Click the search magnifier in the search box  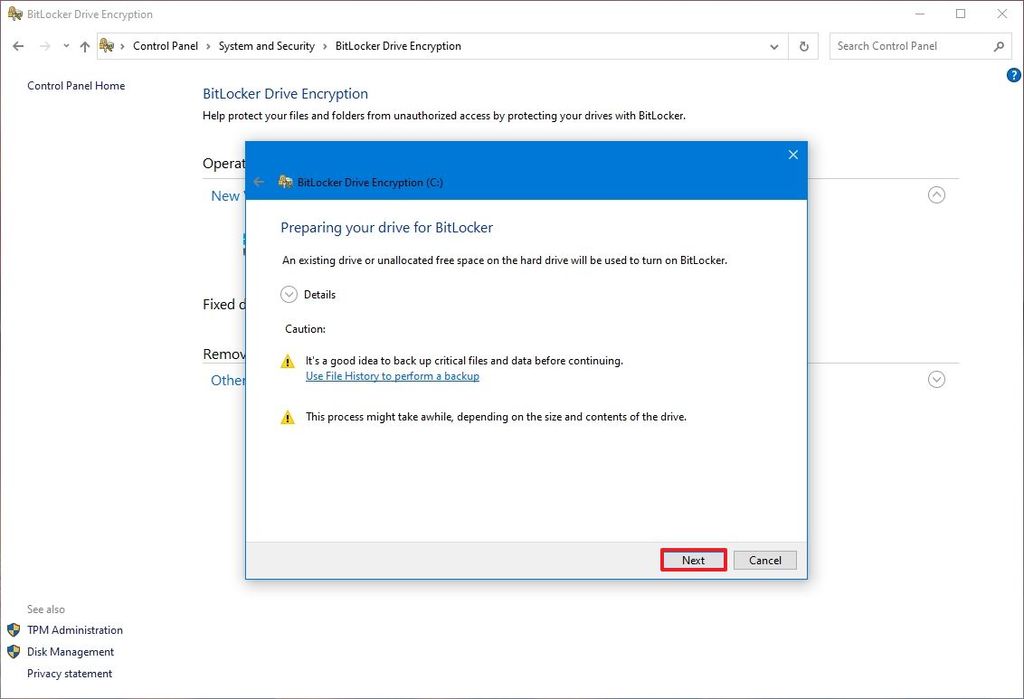click(x=1000, y=46)
